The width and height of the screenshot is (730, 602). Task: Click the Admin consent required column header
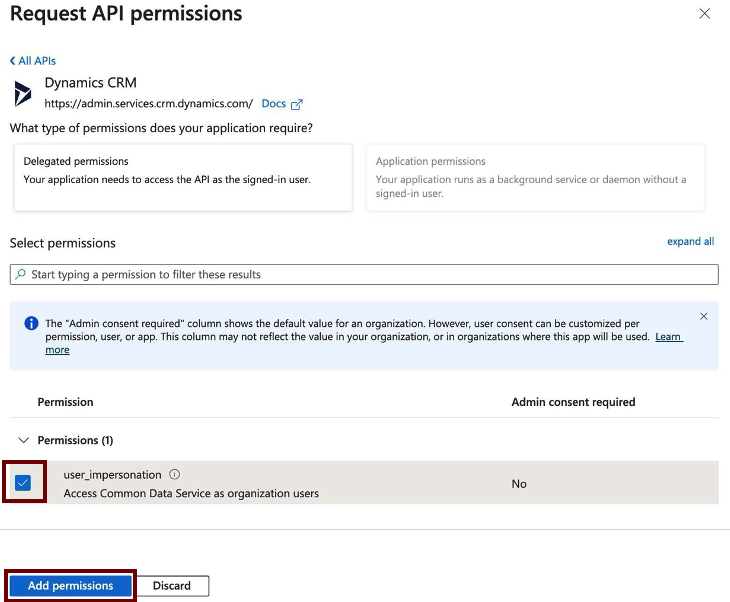point(573,402)
